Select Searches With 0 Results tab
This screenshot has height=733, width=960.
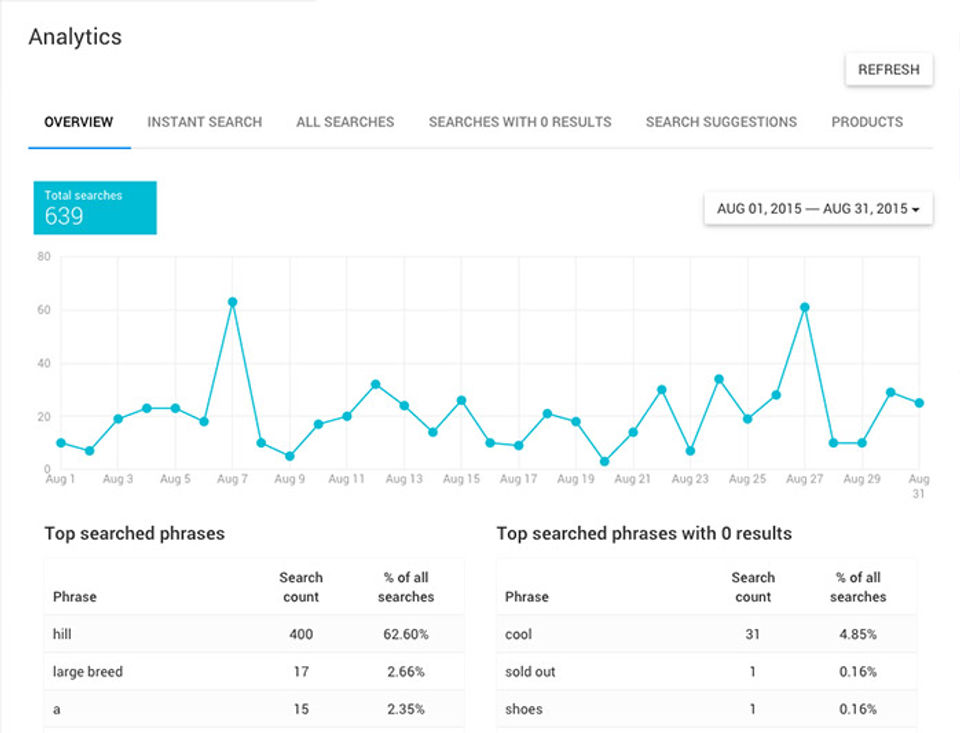[519, 122]
